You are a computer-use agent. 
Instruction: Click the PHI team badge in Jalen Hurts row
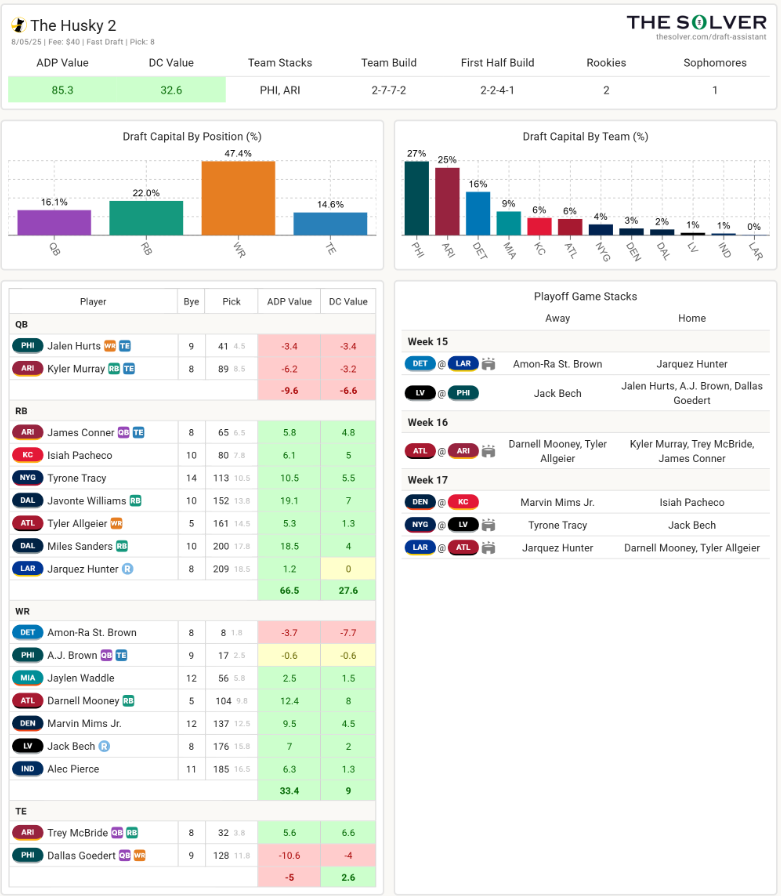[x=28, y=346]
